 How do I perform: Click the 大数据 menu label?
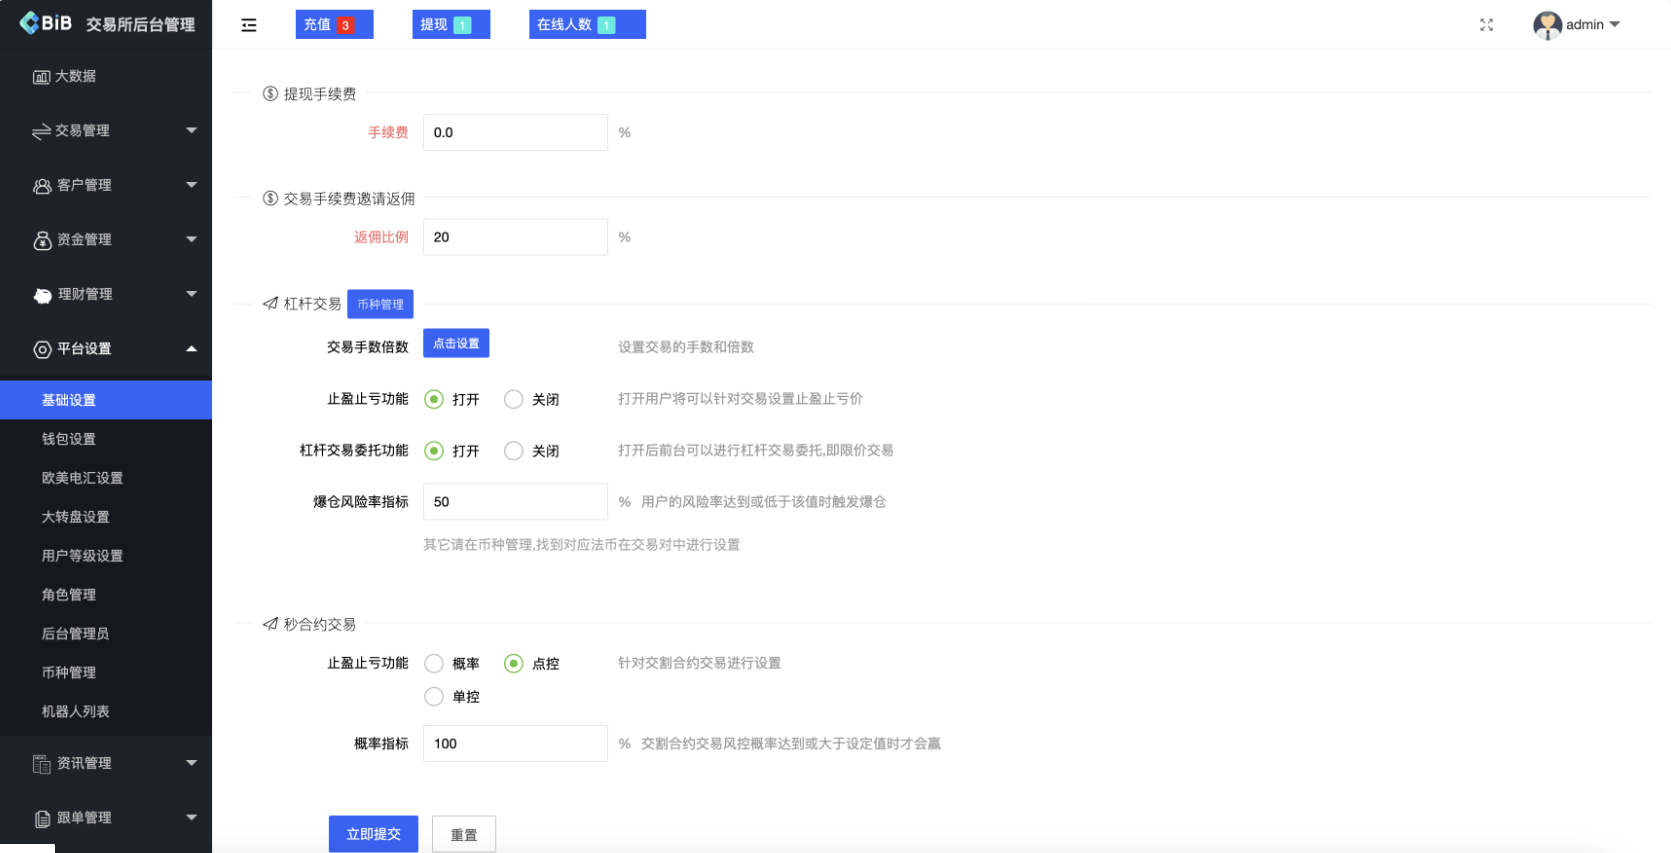76,76
